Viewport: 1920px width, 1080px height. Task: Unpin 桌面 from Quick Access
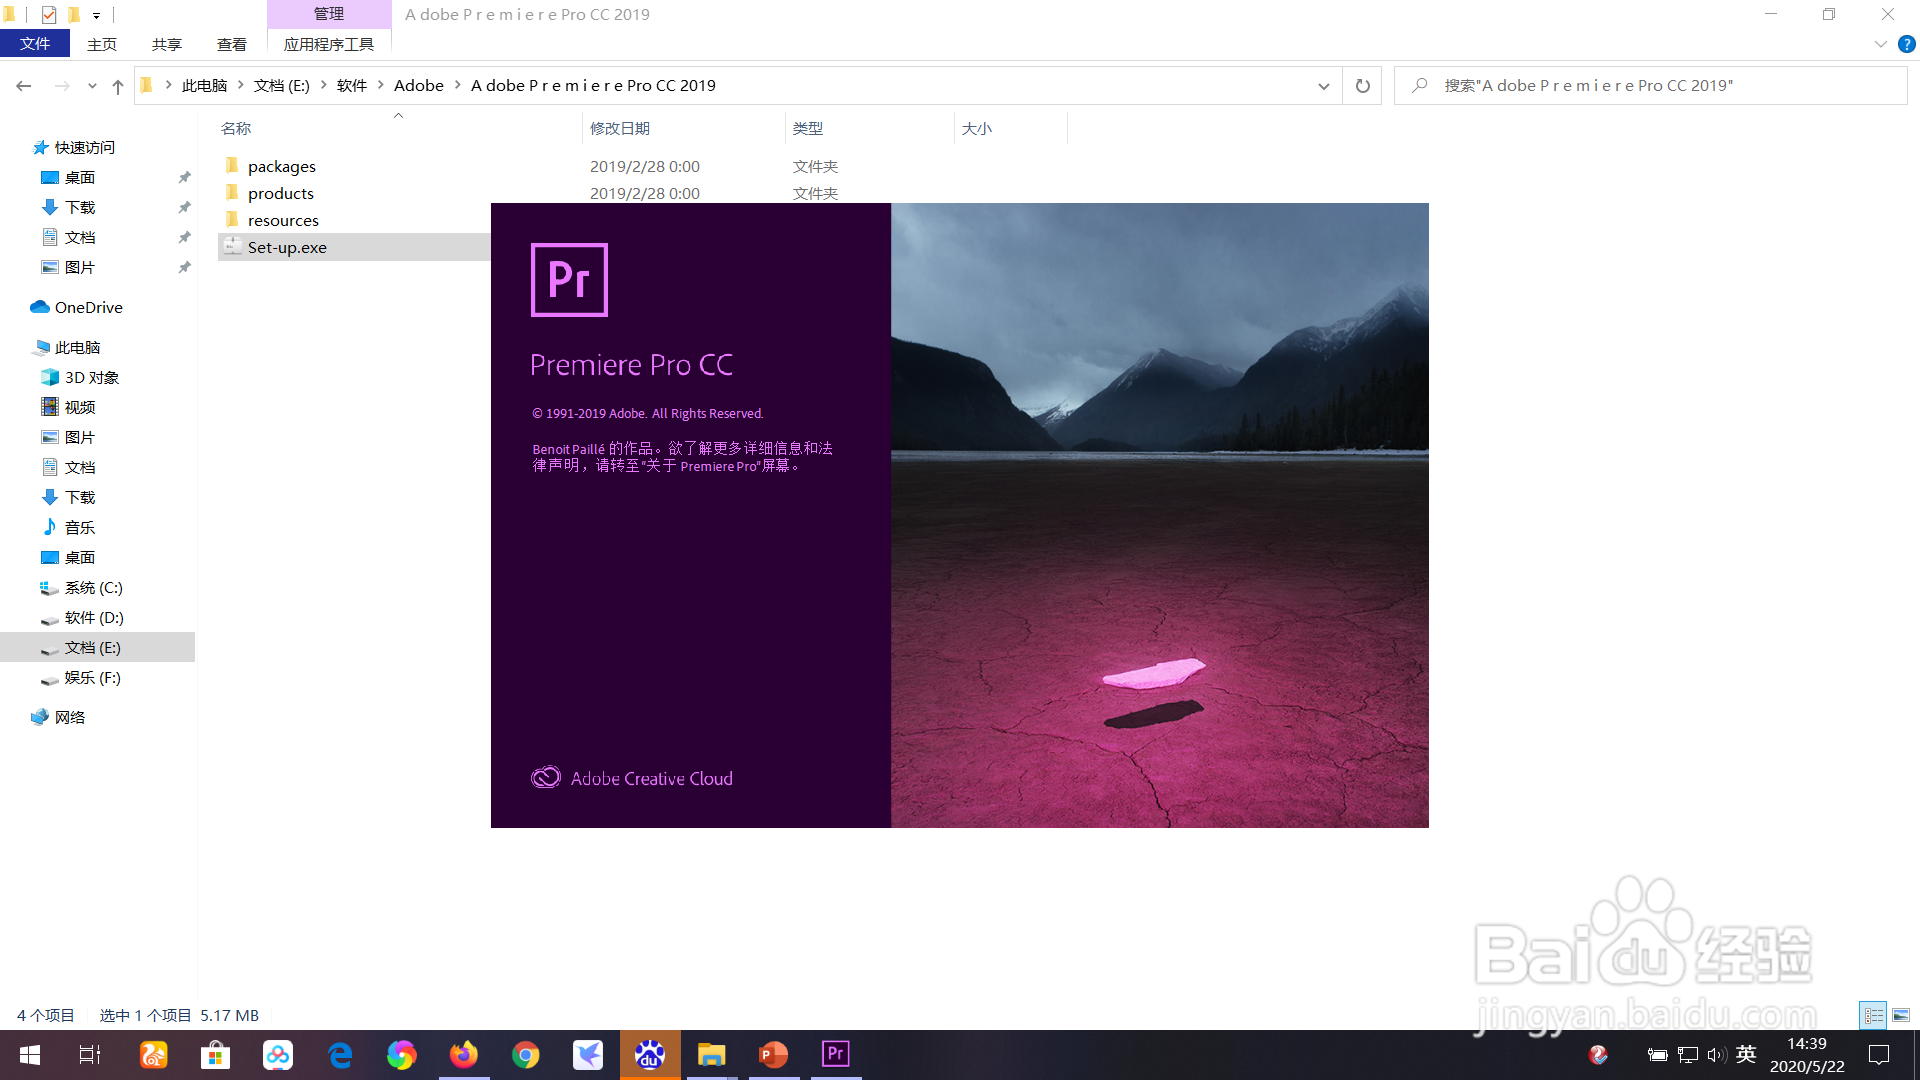(184, 177)
